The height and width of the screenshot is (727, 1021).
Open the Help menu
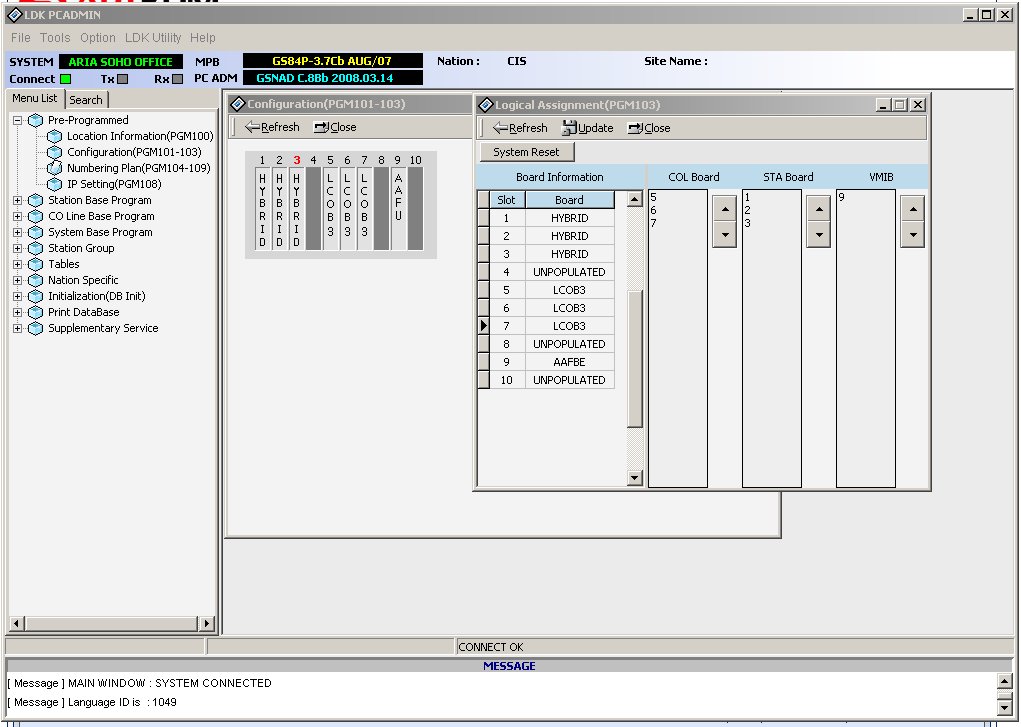[203, 38]
